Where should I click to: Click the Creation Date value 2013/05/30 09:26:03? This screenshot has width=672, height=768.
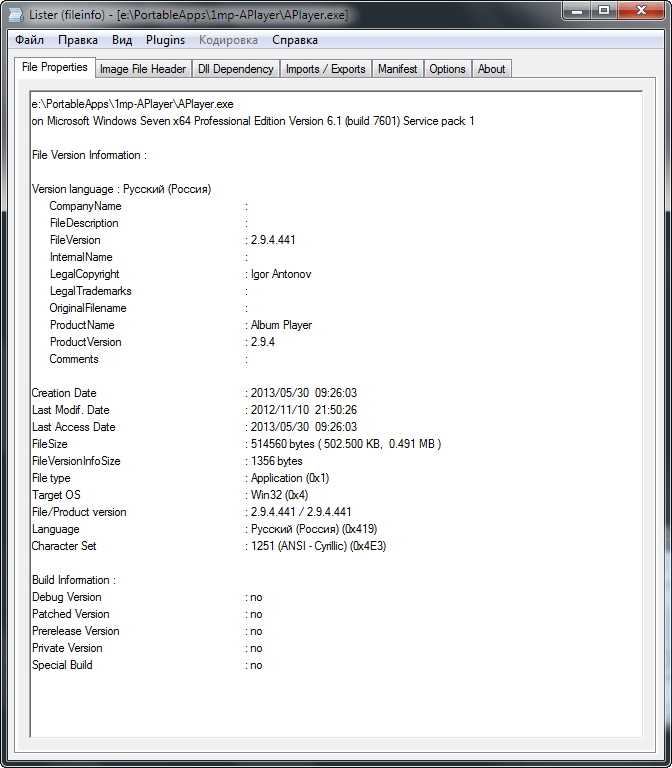coord(304,393)
